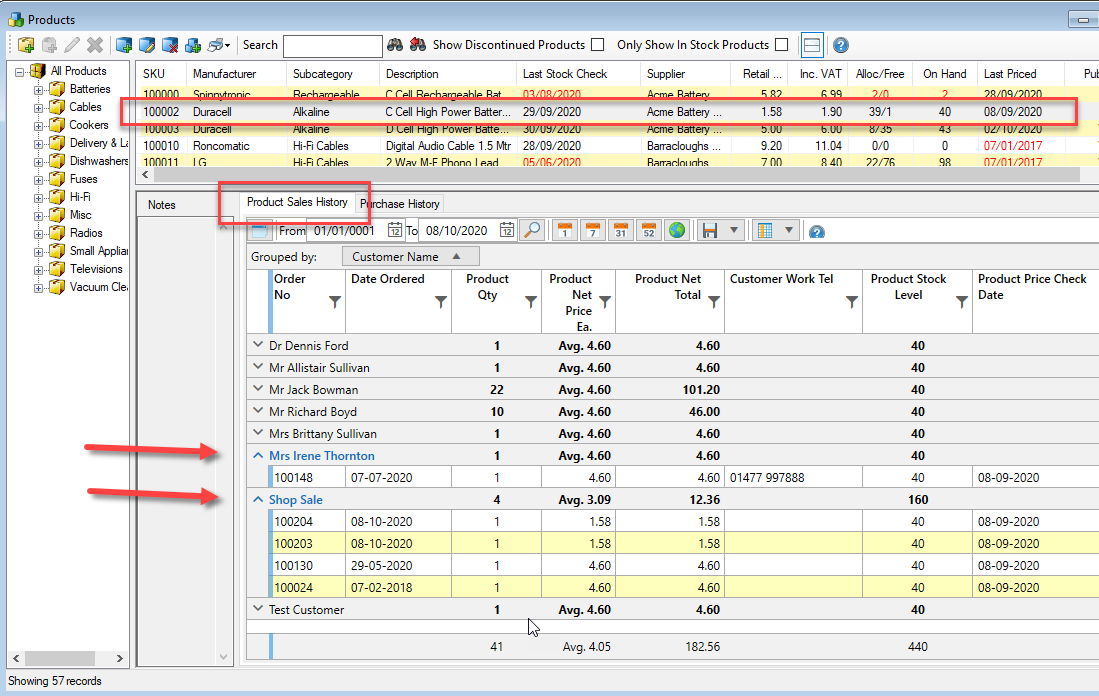Open the grid layout dropdown arrow

point(789,231)
